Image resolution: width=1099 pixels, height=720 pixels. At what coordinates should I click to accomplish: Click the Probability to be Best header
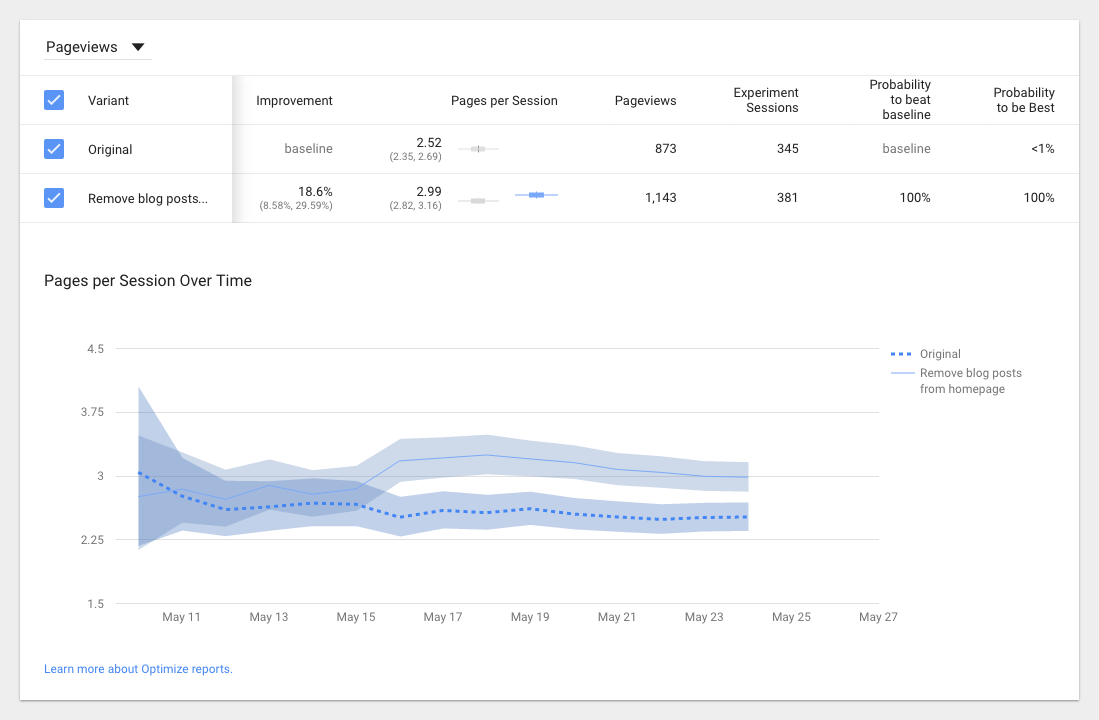click(x=1023, y=100)
